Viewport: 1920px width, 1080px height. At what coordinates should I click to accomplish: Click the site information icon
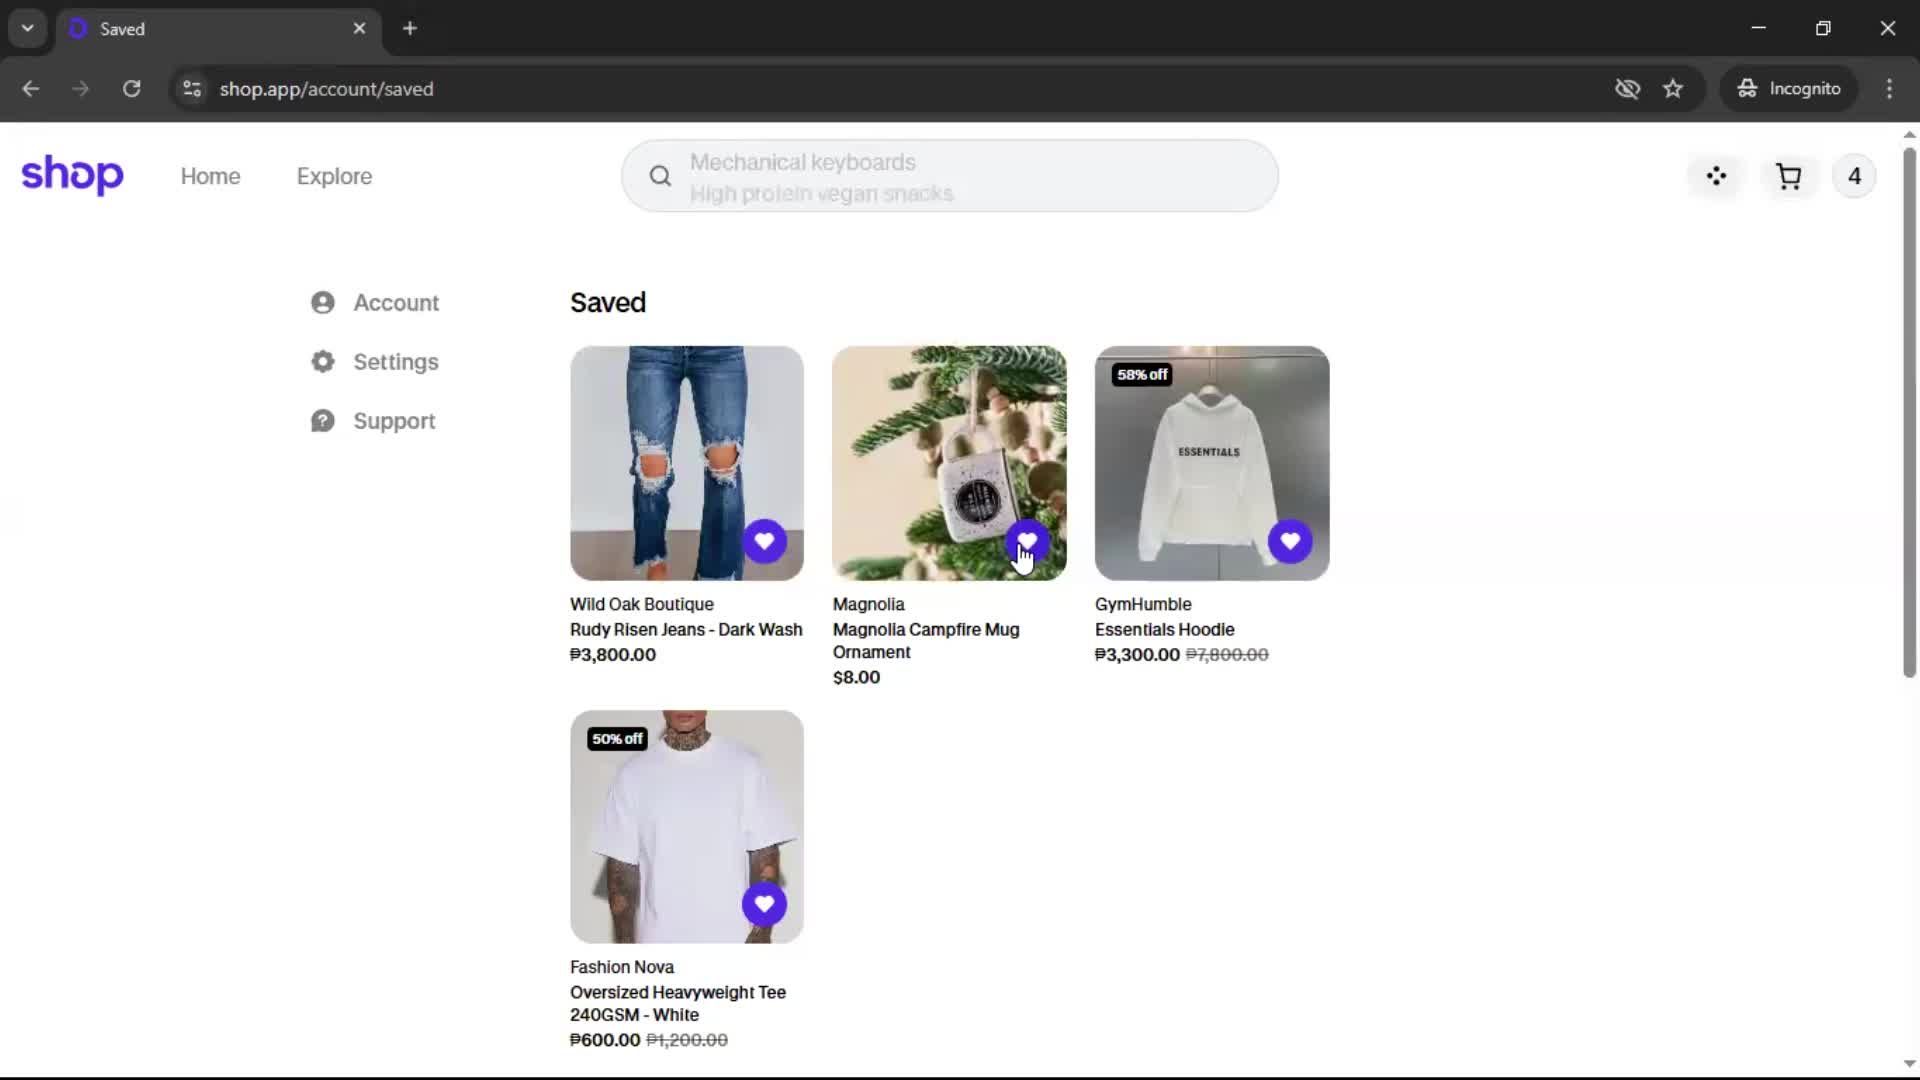pyautogui.click(x=192, y=89)
